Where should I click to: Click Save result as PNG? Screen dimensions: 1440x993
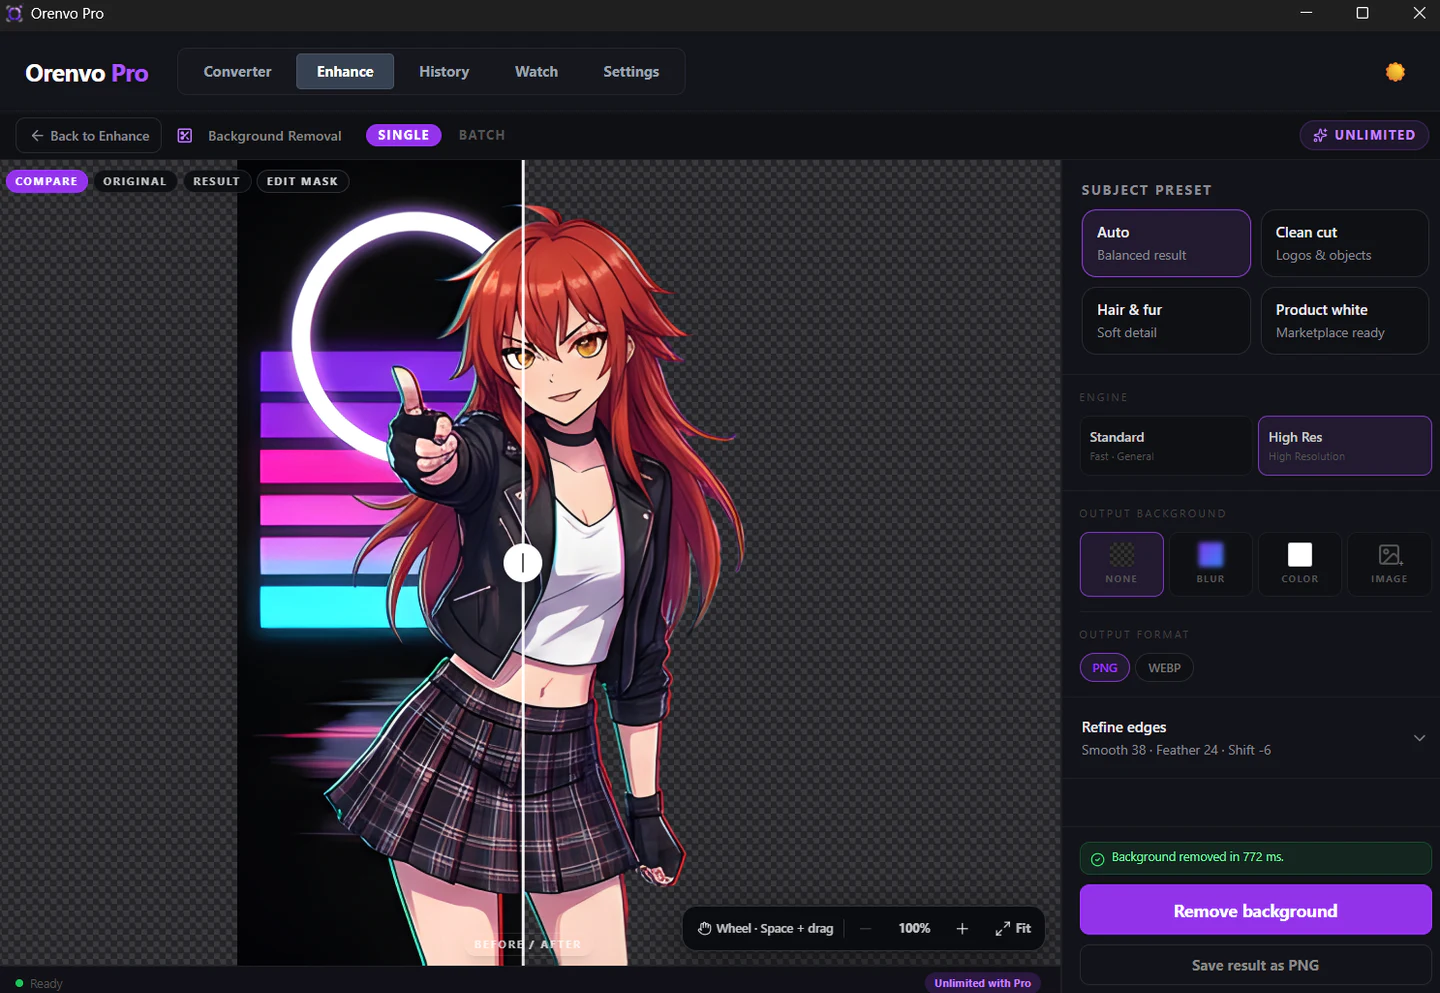tap(1255, 965)
